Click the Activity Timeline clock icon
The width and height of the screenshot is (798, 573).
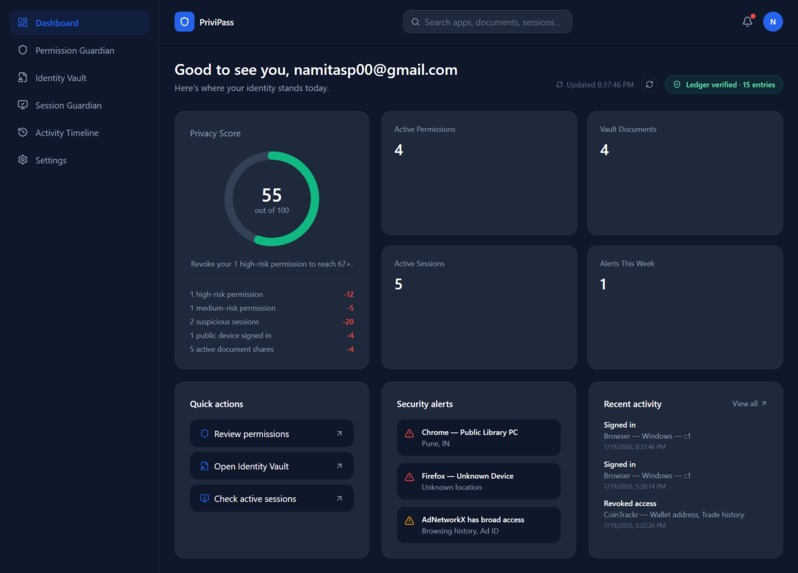22,132
